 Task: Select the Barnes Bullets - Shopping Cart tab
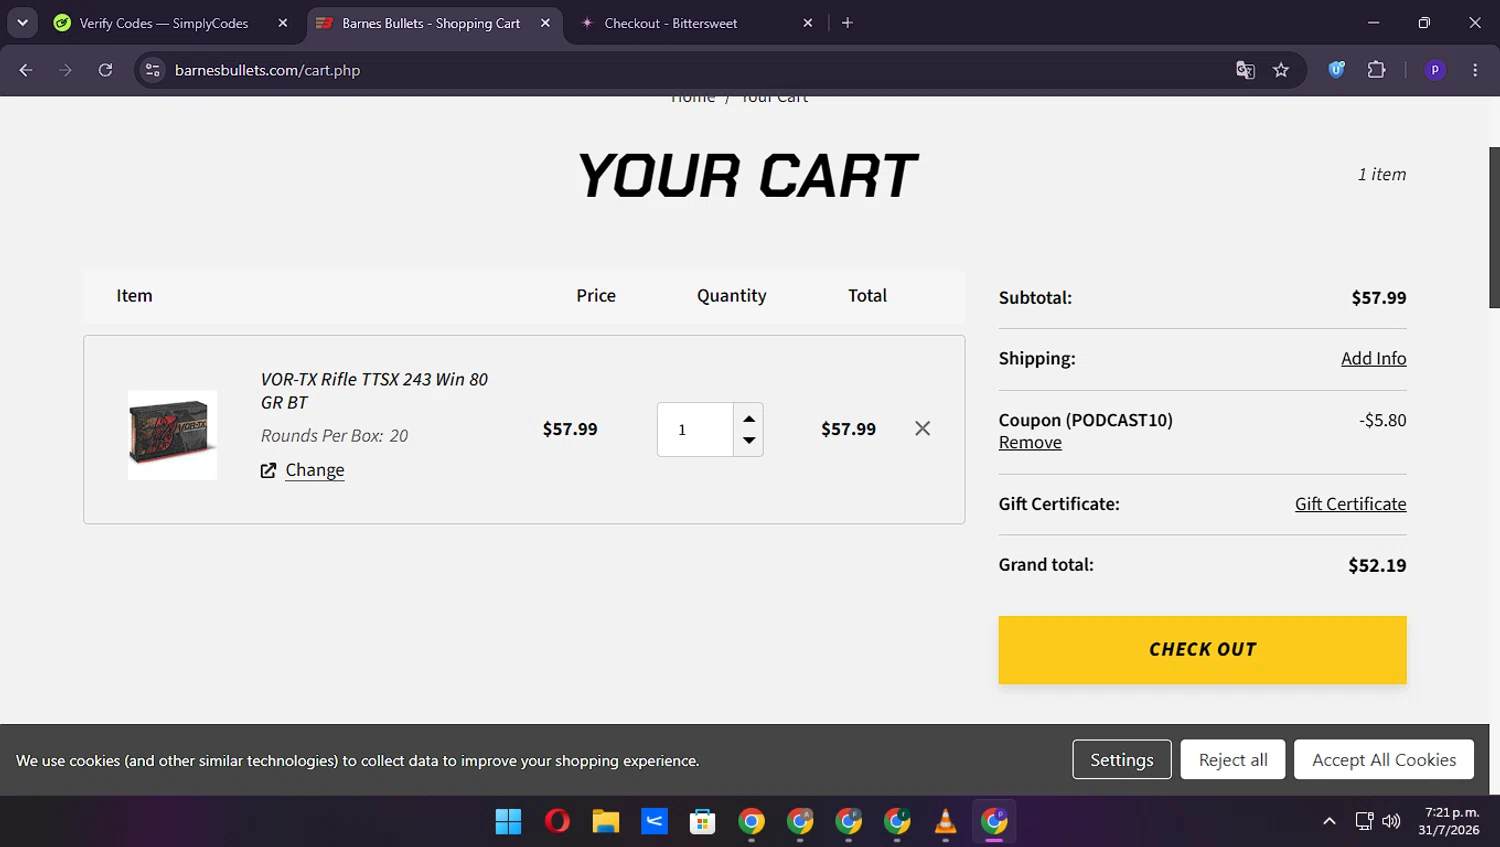[x=433, y=23]
